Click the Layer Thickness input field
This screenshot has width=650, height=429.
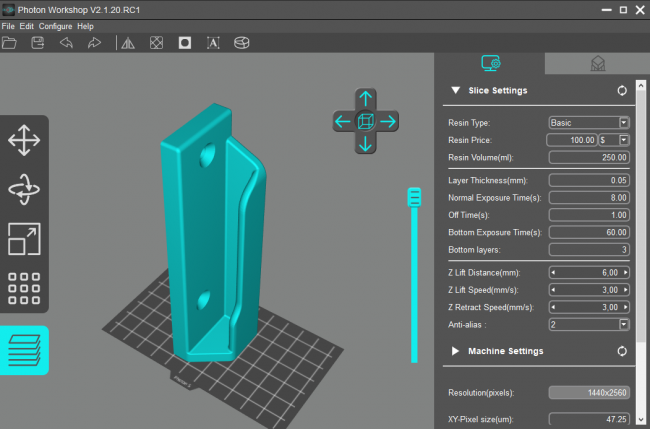point(588,180)
